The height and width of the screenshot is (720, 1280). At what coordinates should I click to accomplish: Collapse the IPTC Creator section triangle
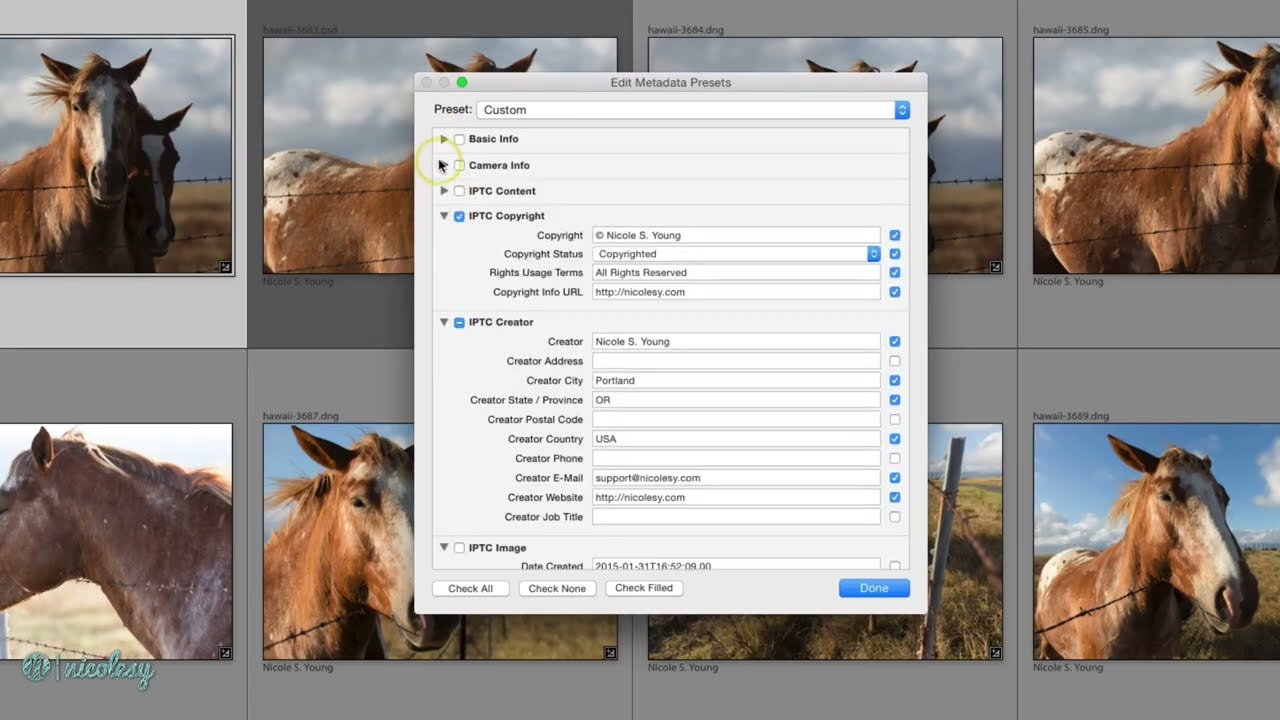pyautogui.click(x=444, y=322)
